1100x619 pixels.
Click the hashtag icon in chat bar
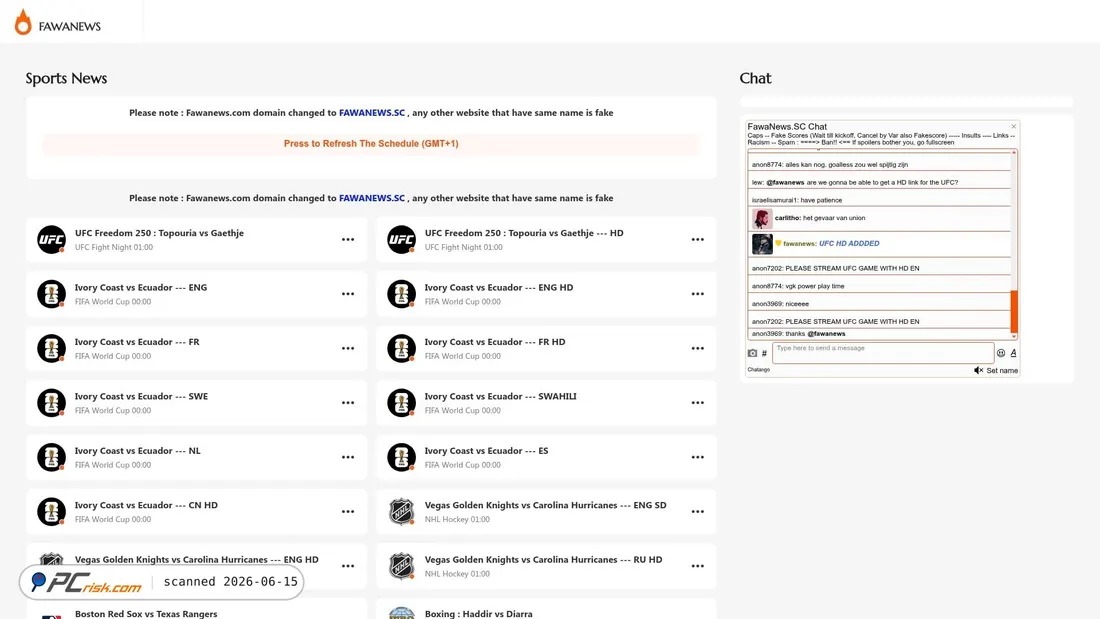pyautogui.click(x=764, y=353)
